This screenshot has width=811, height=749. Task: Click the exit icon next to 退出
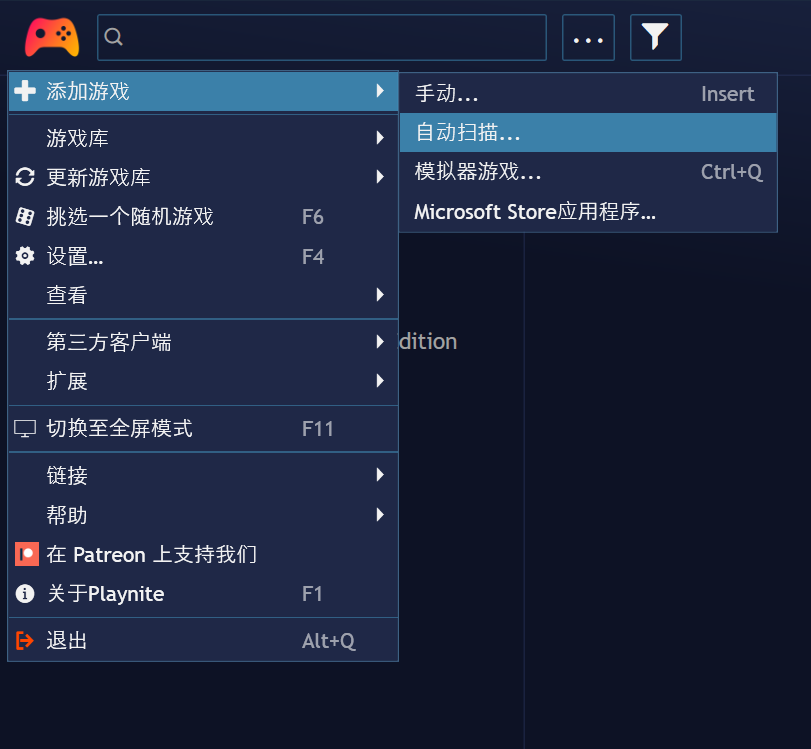coord(24,640)
